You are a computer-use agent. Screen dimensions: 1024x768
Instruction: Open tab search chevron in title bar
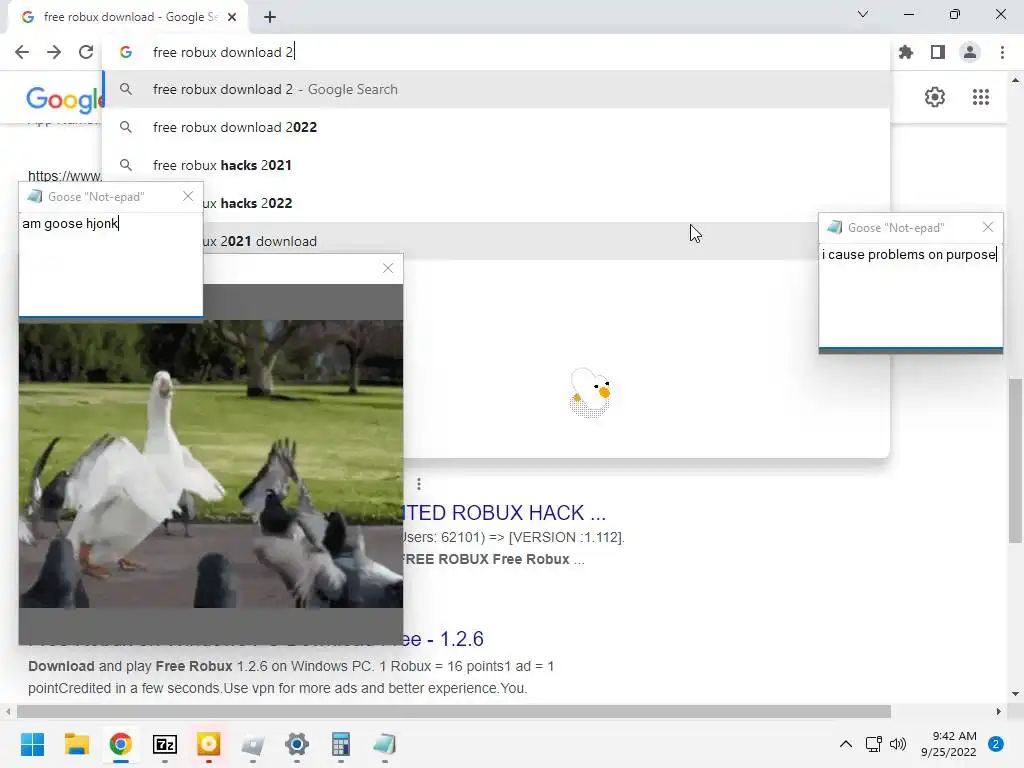(x=863, y=14)
